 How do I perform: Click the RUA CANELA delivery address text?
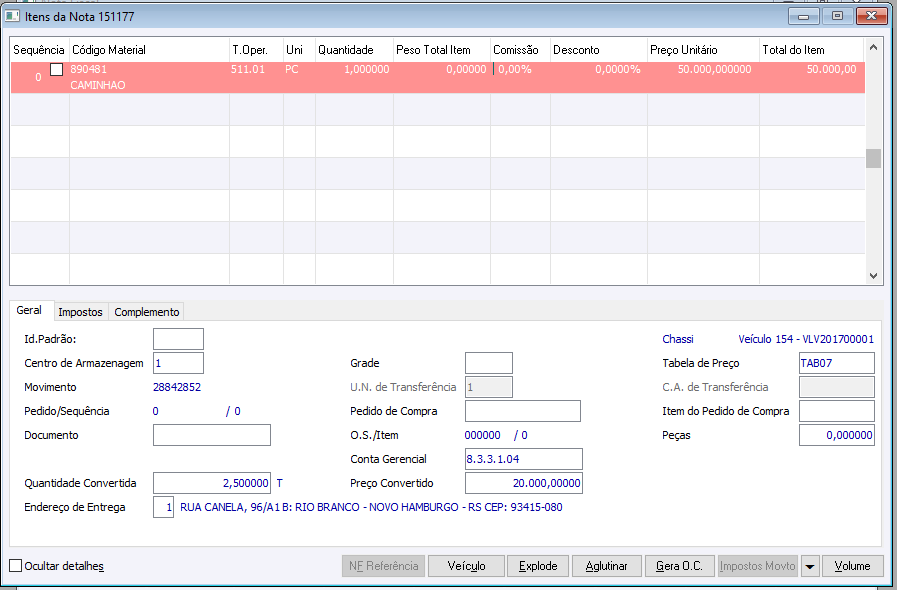point(371,507)
